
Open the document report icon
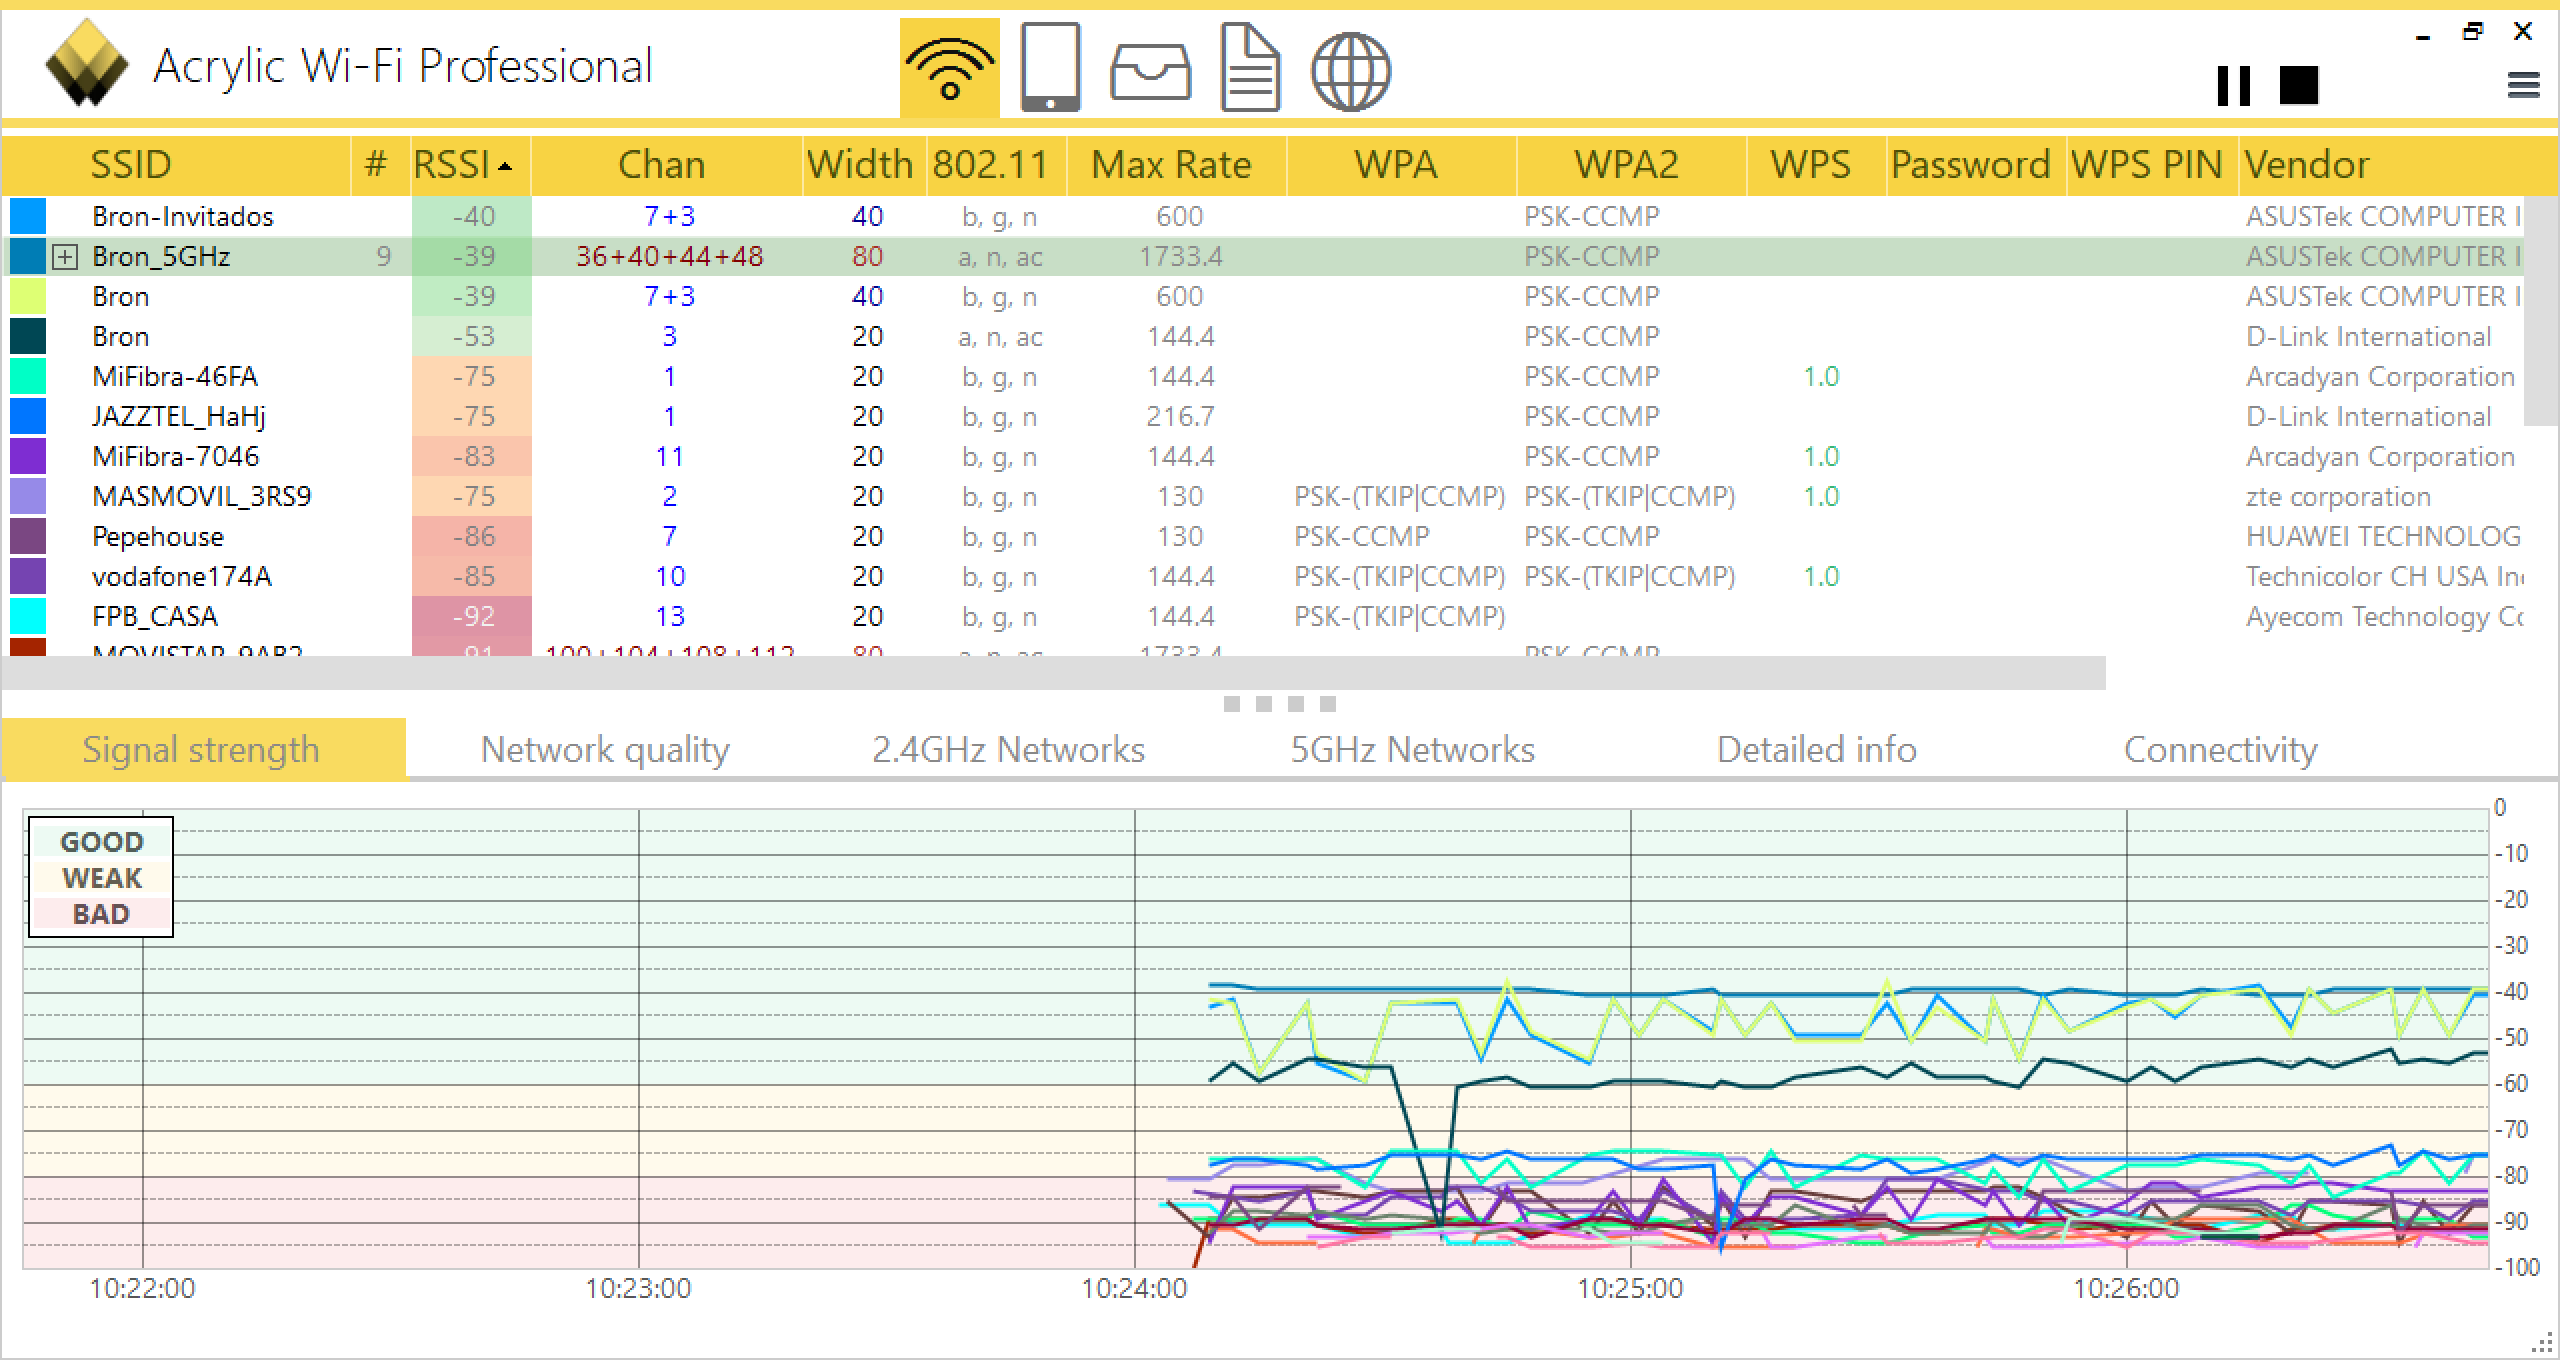click(1250, 68)
